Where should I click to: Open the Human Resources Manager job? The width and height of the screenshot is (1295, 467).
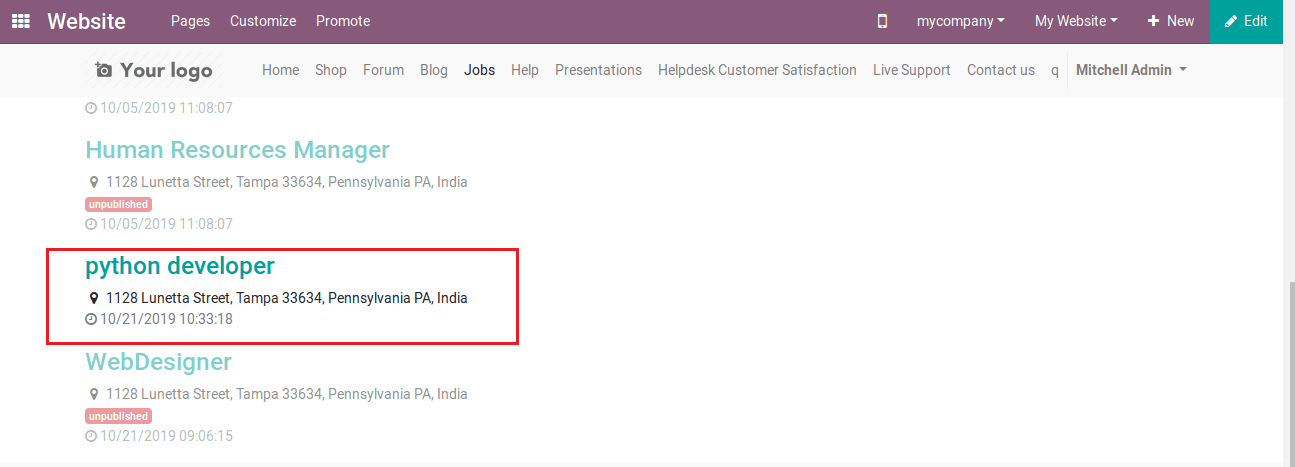click(237, 150)
